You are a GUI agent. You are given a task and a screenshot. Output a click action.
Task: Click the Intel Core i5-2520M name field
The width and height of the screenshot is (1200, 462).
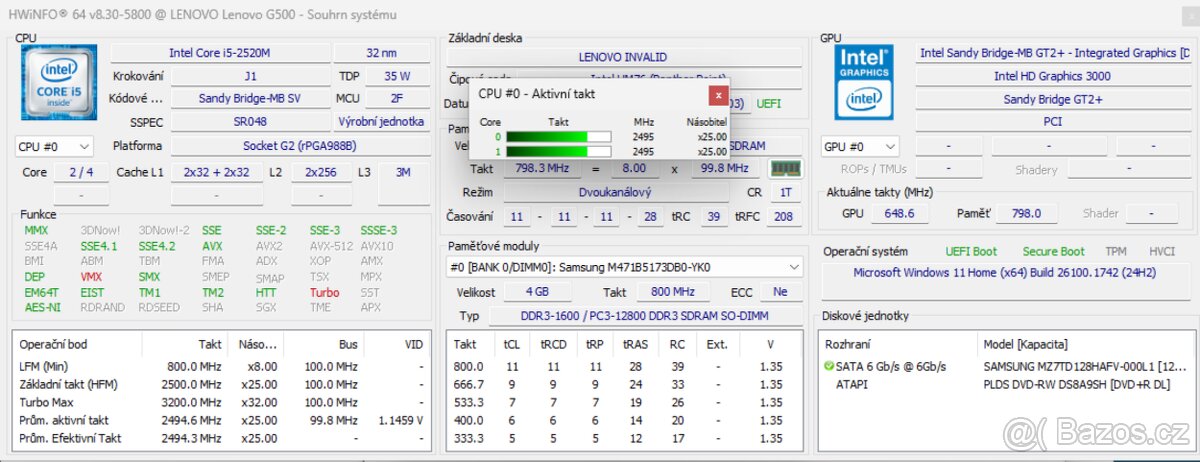click(x=218, y=52)
